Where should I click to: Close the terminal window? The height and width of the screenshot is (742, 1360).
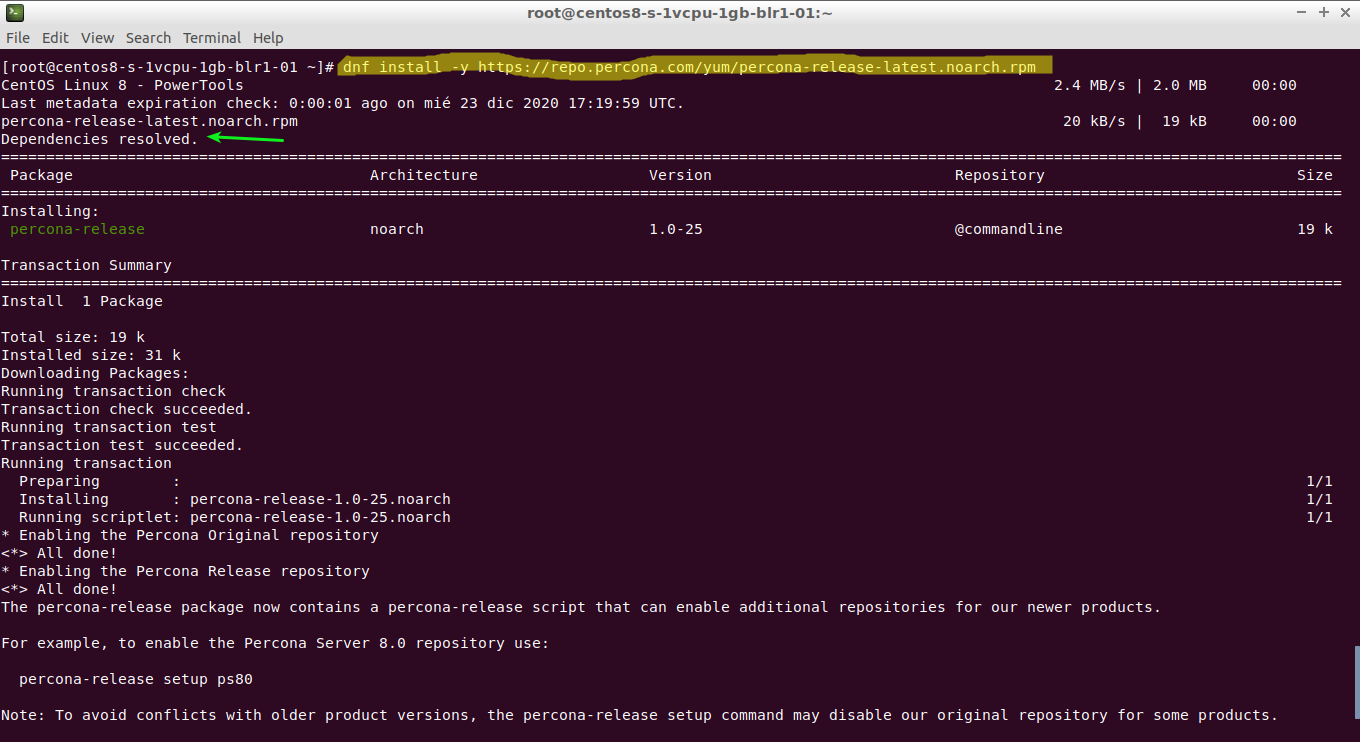1345,13
